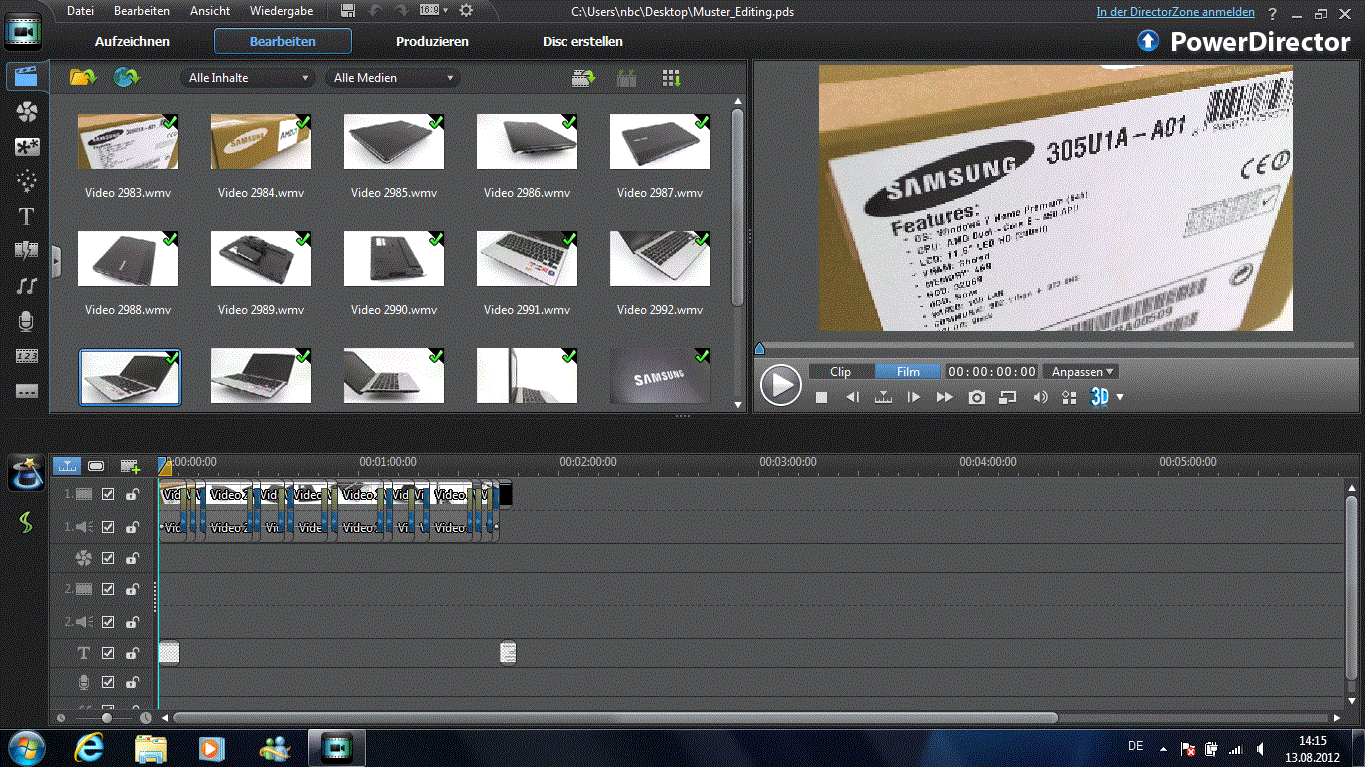Viewport: 1365px width, 767px height.
Task: Stop playback with the square Stop button
Action: pyautogui.click(x=821, y=397)
